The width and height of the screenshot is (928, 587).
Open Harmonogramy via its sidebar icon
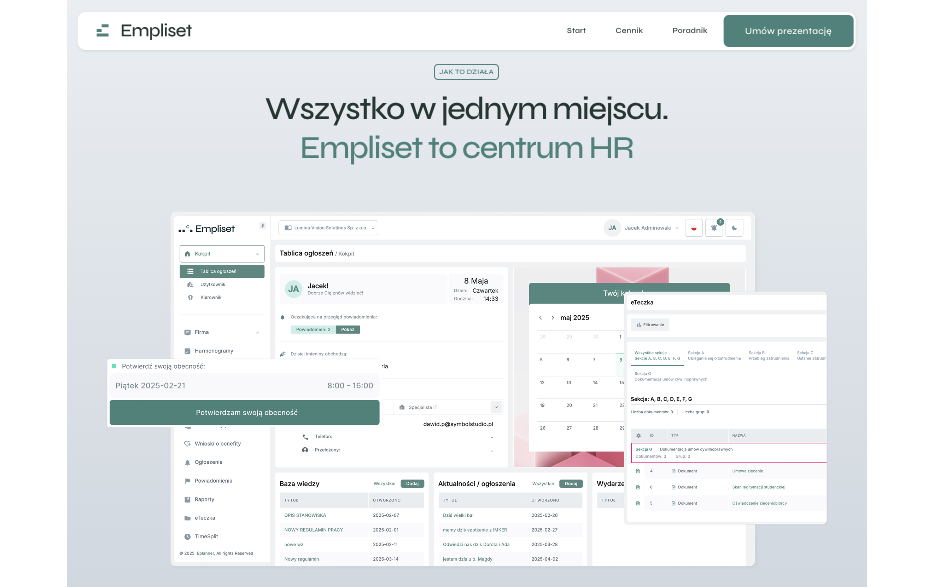[x=187, y=351]
